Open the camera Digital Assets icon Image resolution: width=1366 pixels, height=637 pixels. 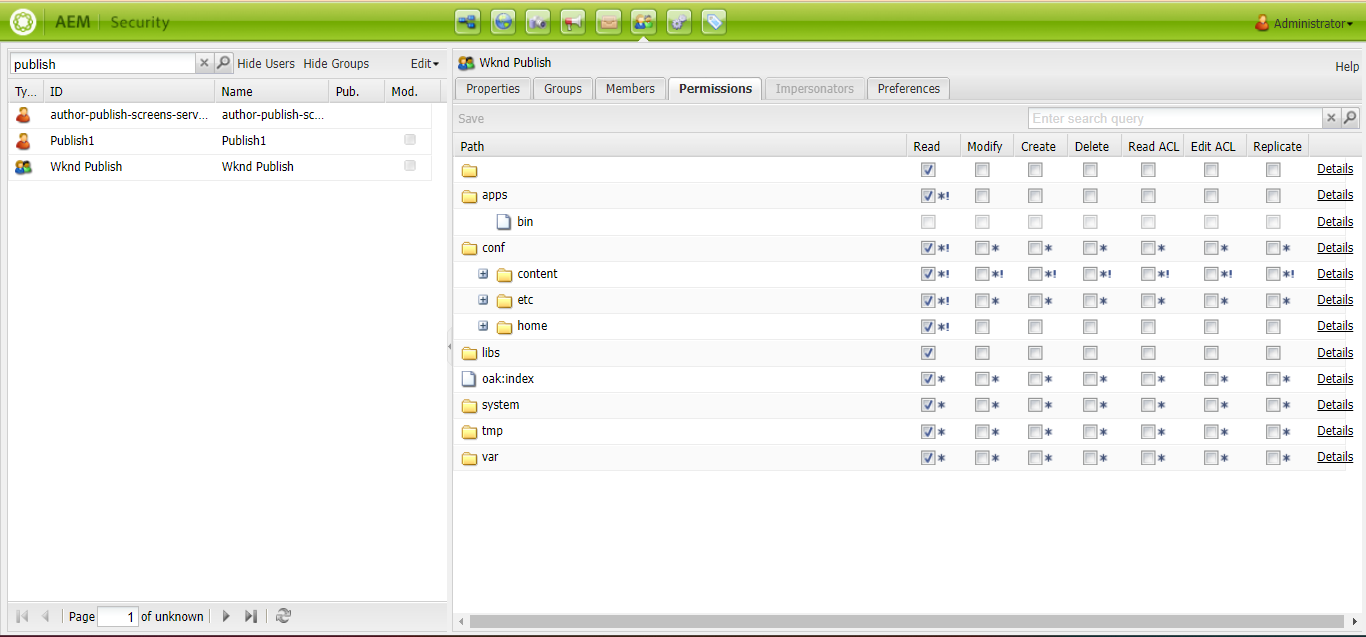pyautogui.click(x=538, y=21)
